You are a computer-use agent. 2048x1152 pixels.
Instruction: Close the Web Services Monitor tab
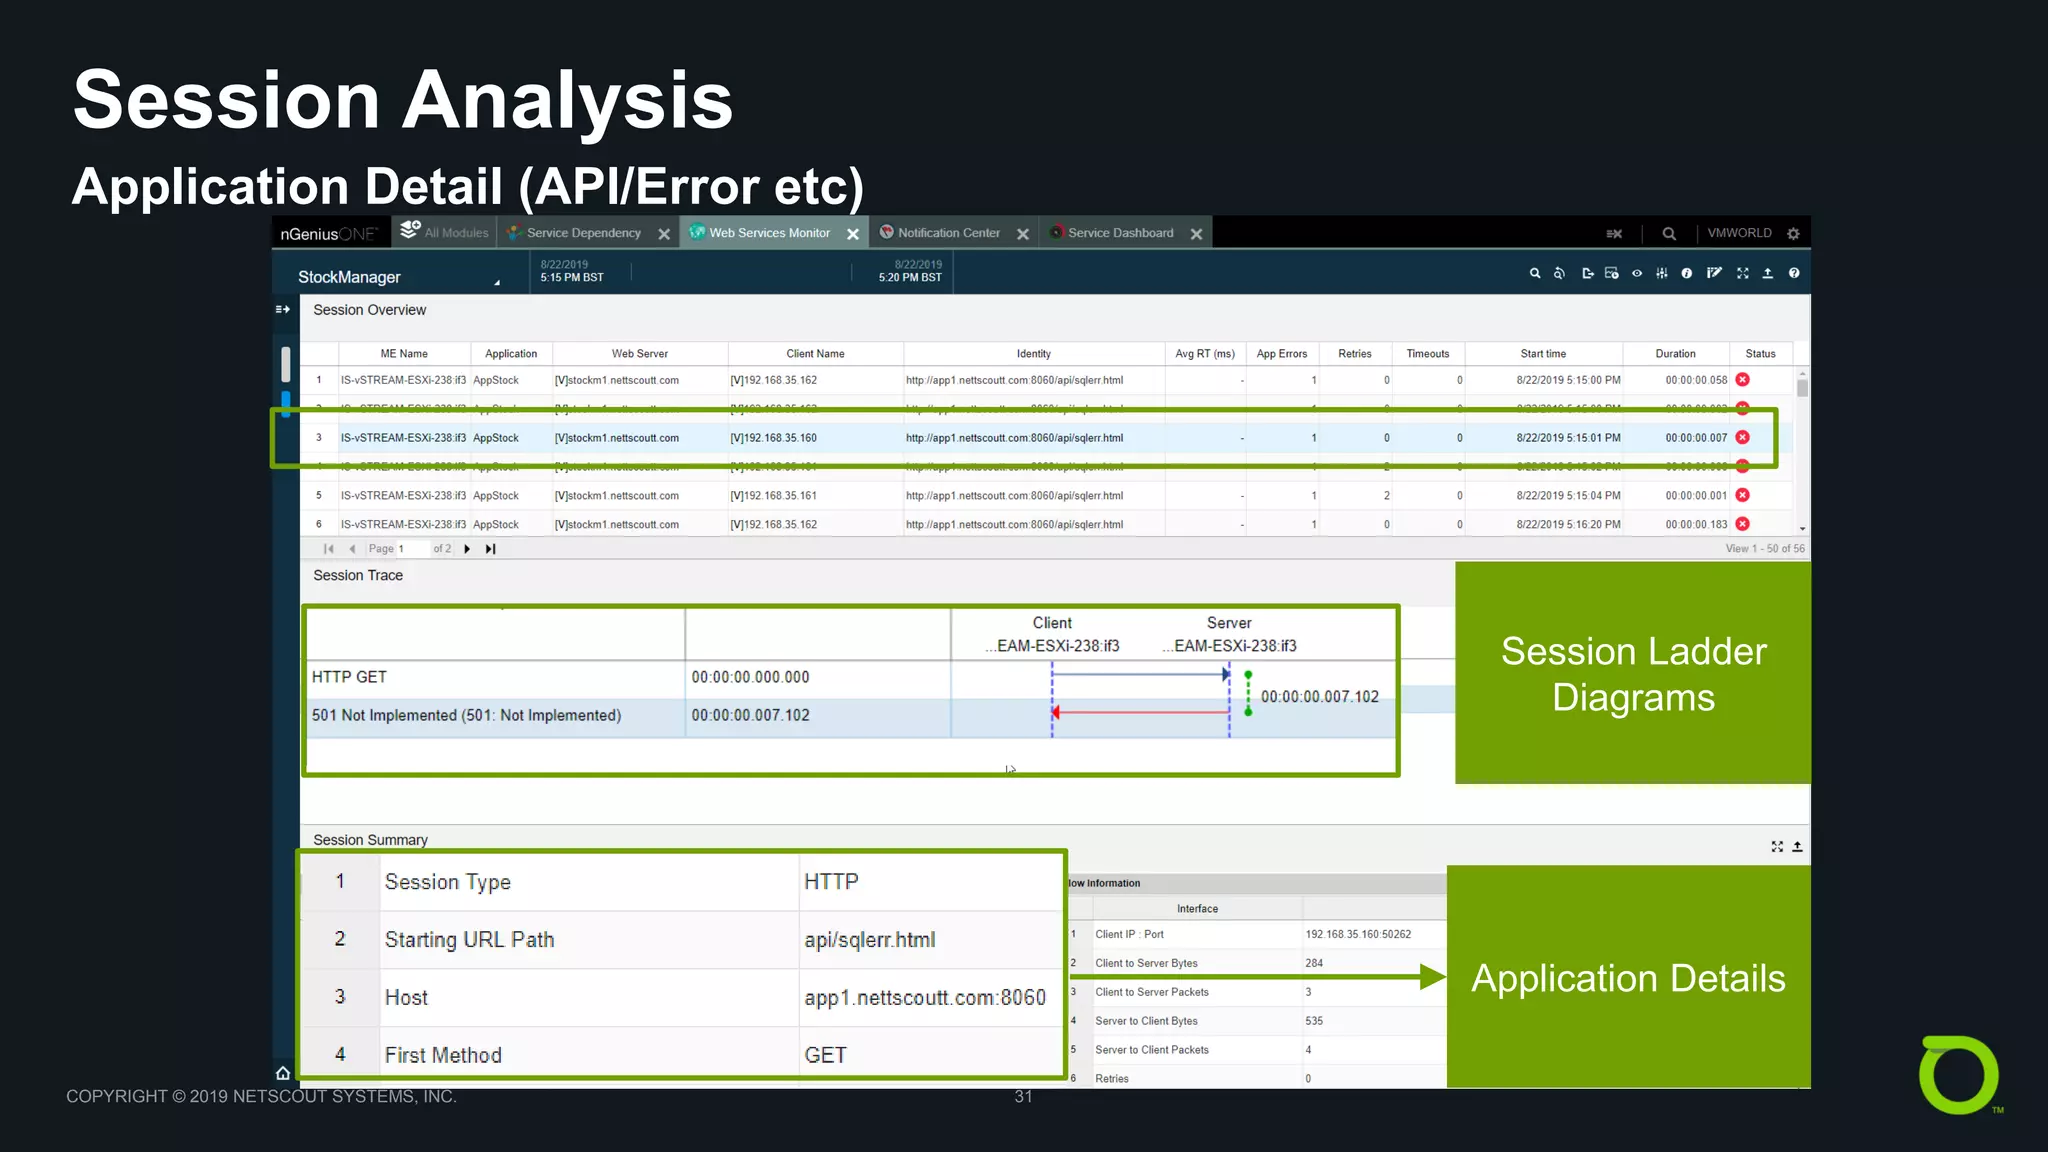coord(853,234)
